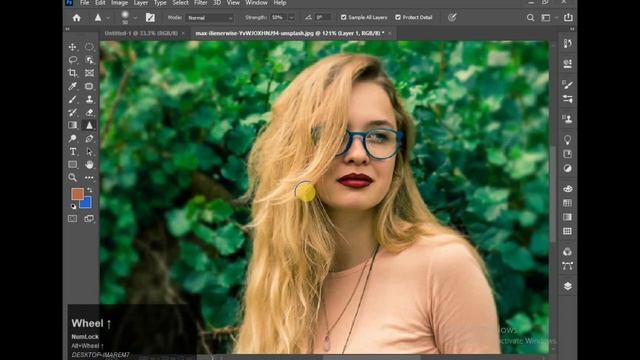
Task: Open the Brush Preset picker dropdown
Action: click(135, 18)
